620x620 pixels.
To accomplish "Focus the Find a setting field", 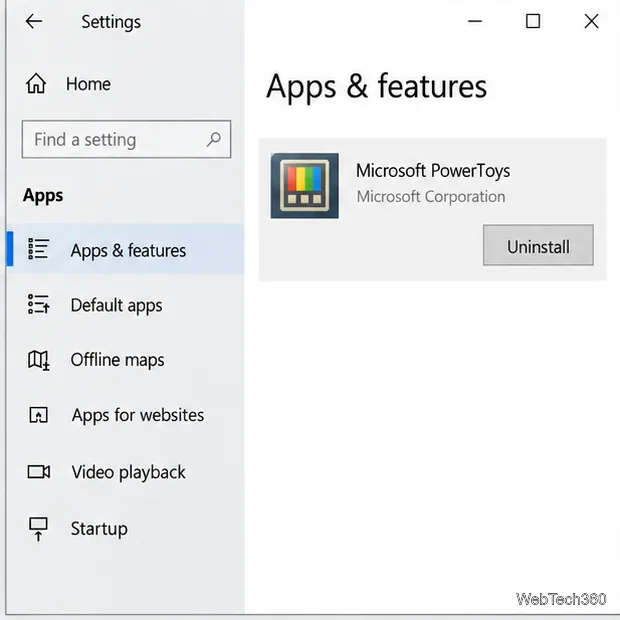I will pyautogui.click(x=126, y=139).
